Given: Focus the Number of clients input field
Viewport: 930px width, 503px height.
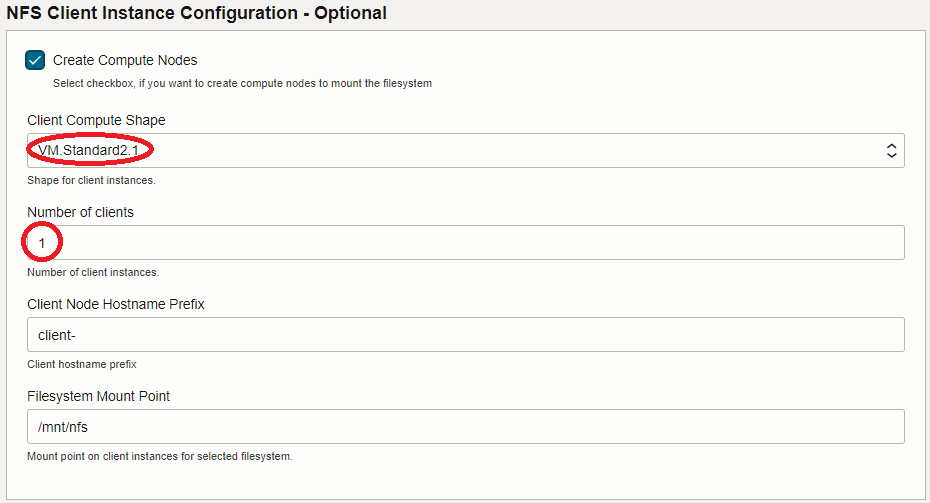Looking at the screenshot, I should 465,243.
